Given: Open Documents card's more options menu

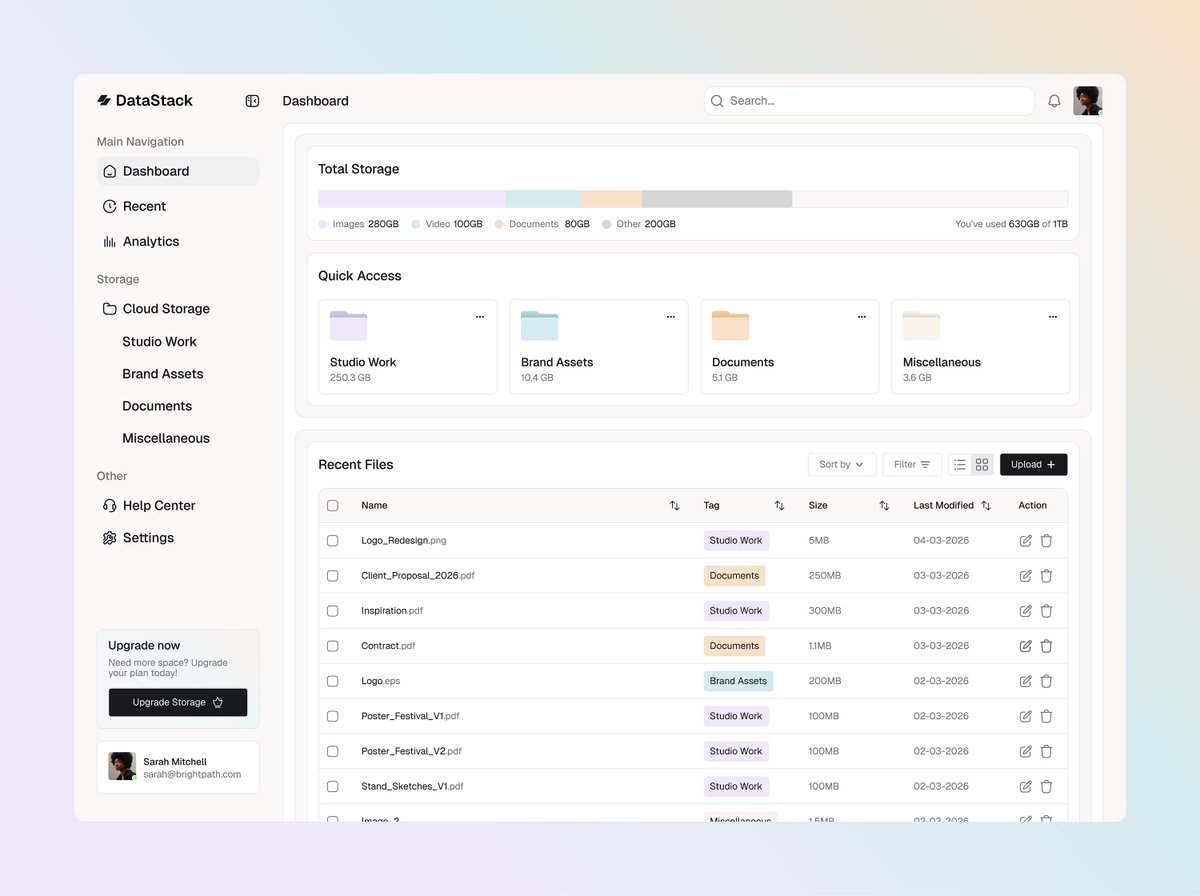Looking at the screenshot, I should click(862, 317).
